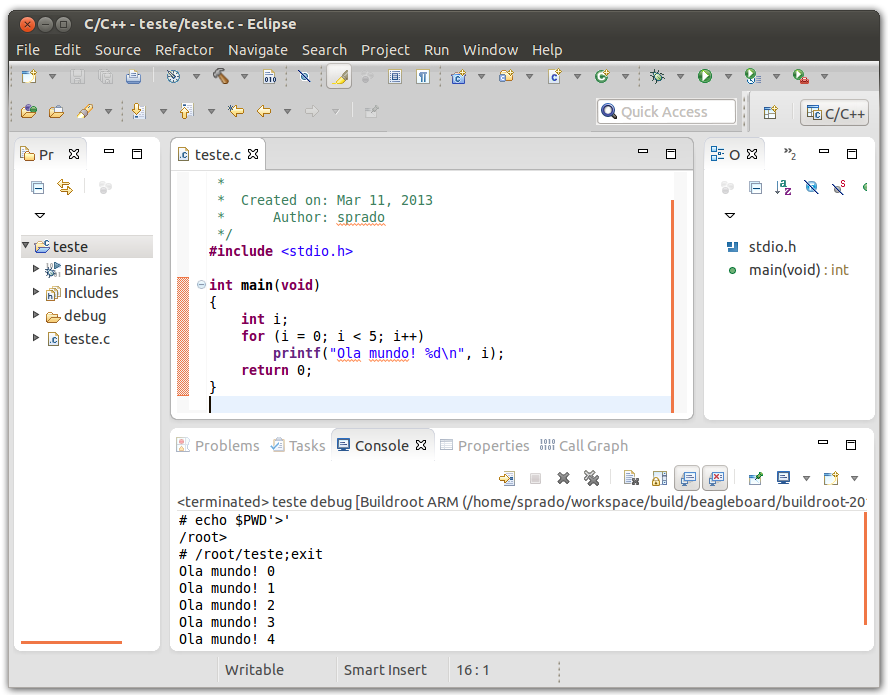888x695 pixels.
Task: Click the New C/C++ Project icon
Action: click(x=458, y=76)
